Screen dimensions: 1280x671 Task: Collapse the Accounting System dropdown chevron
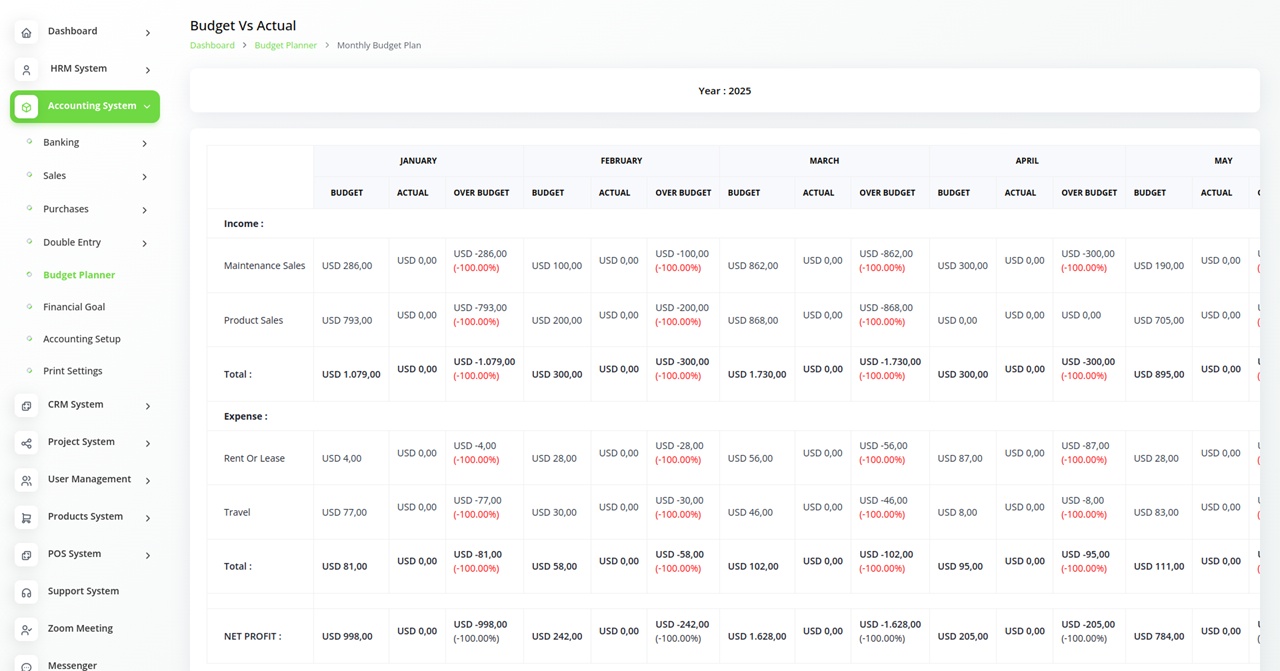click(147, 107)
